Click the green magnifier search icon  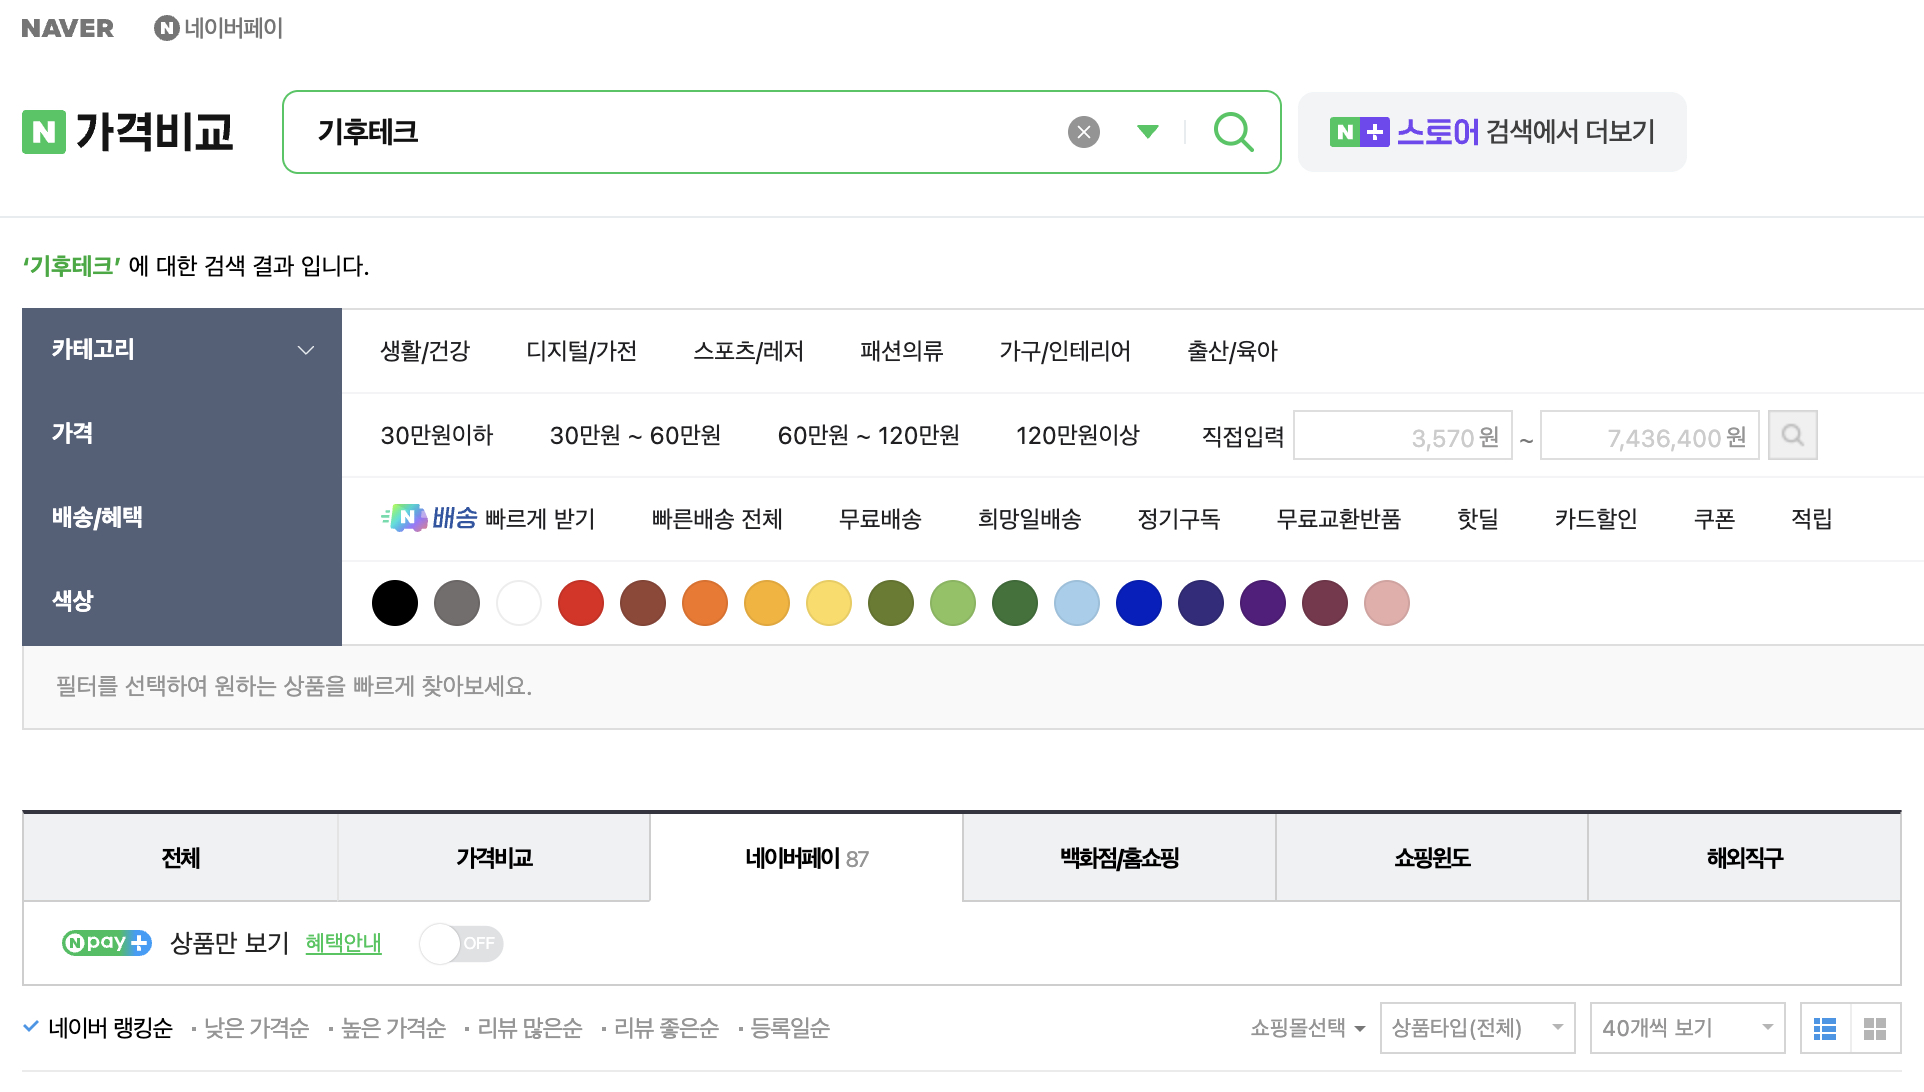tap(1233, 132)
